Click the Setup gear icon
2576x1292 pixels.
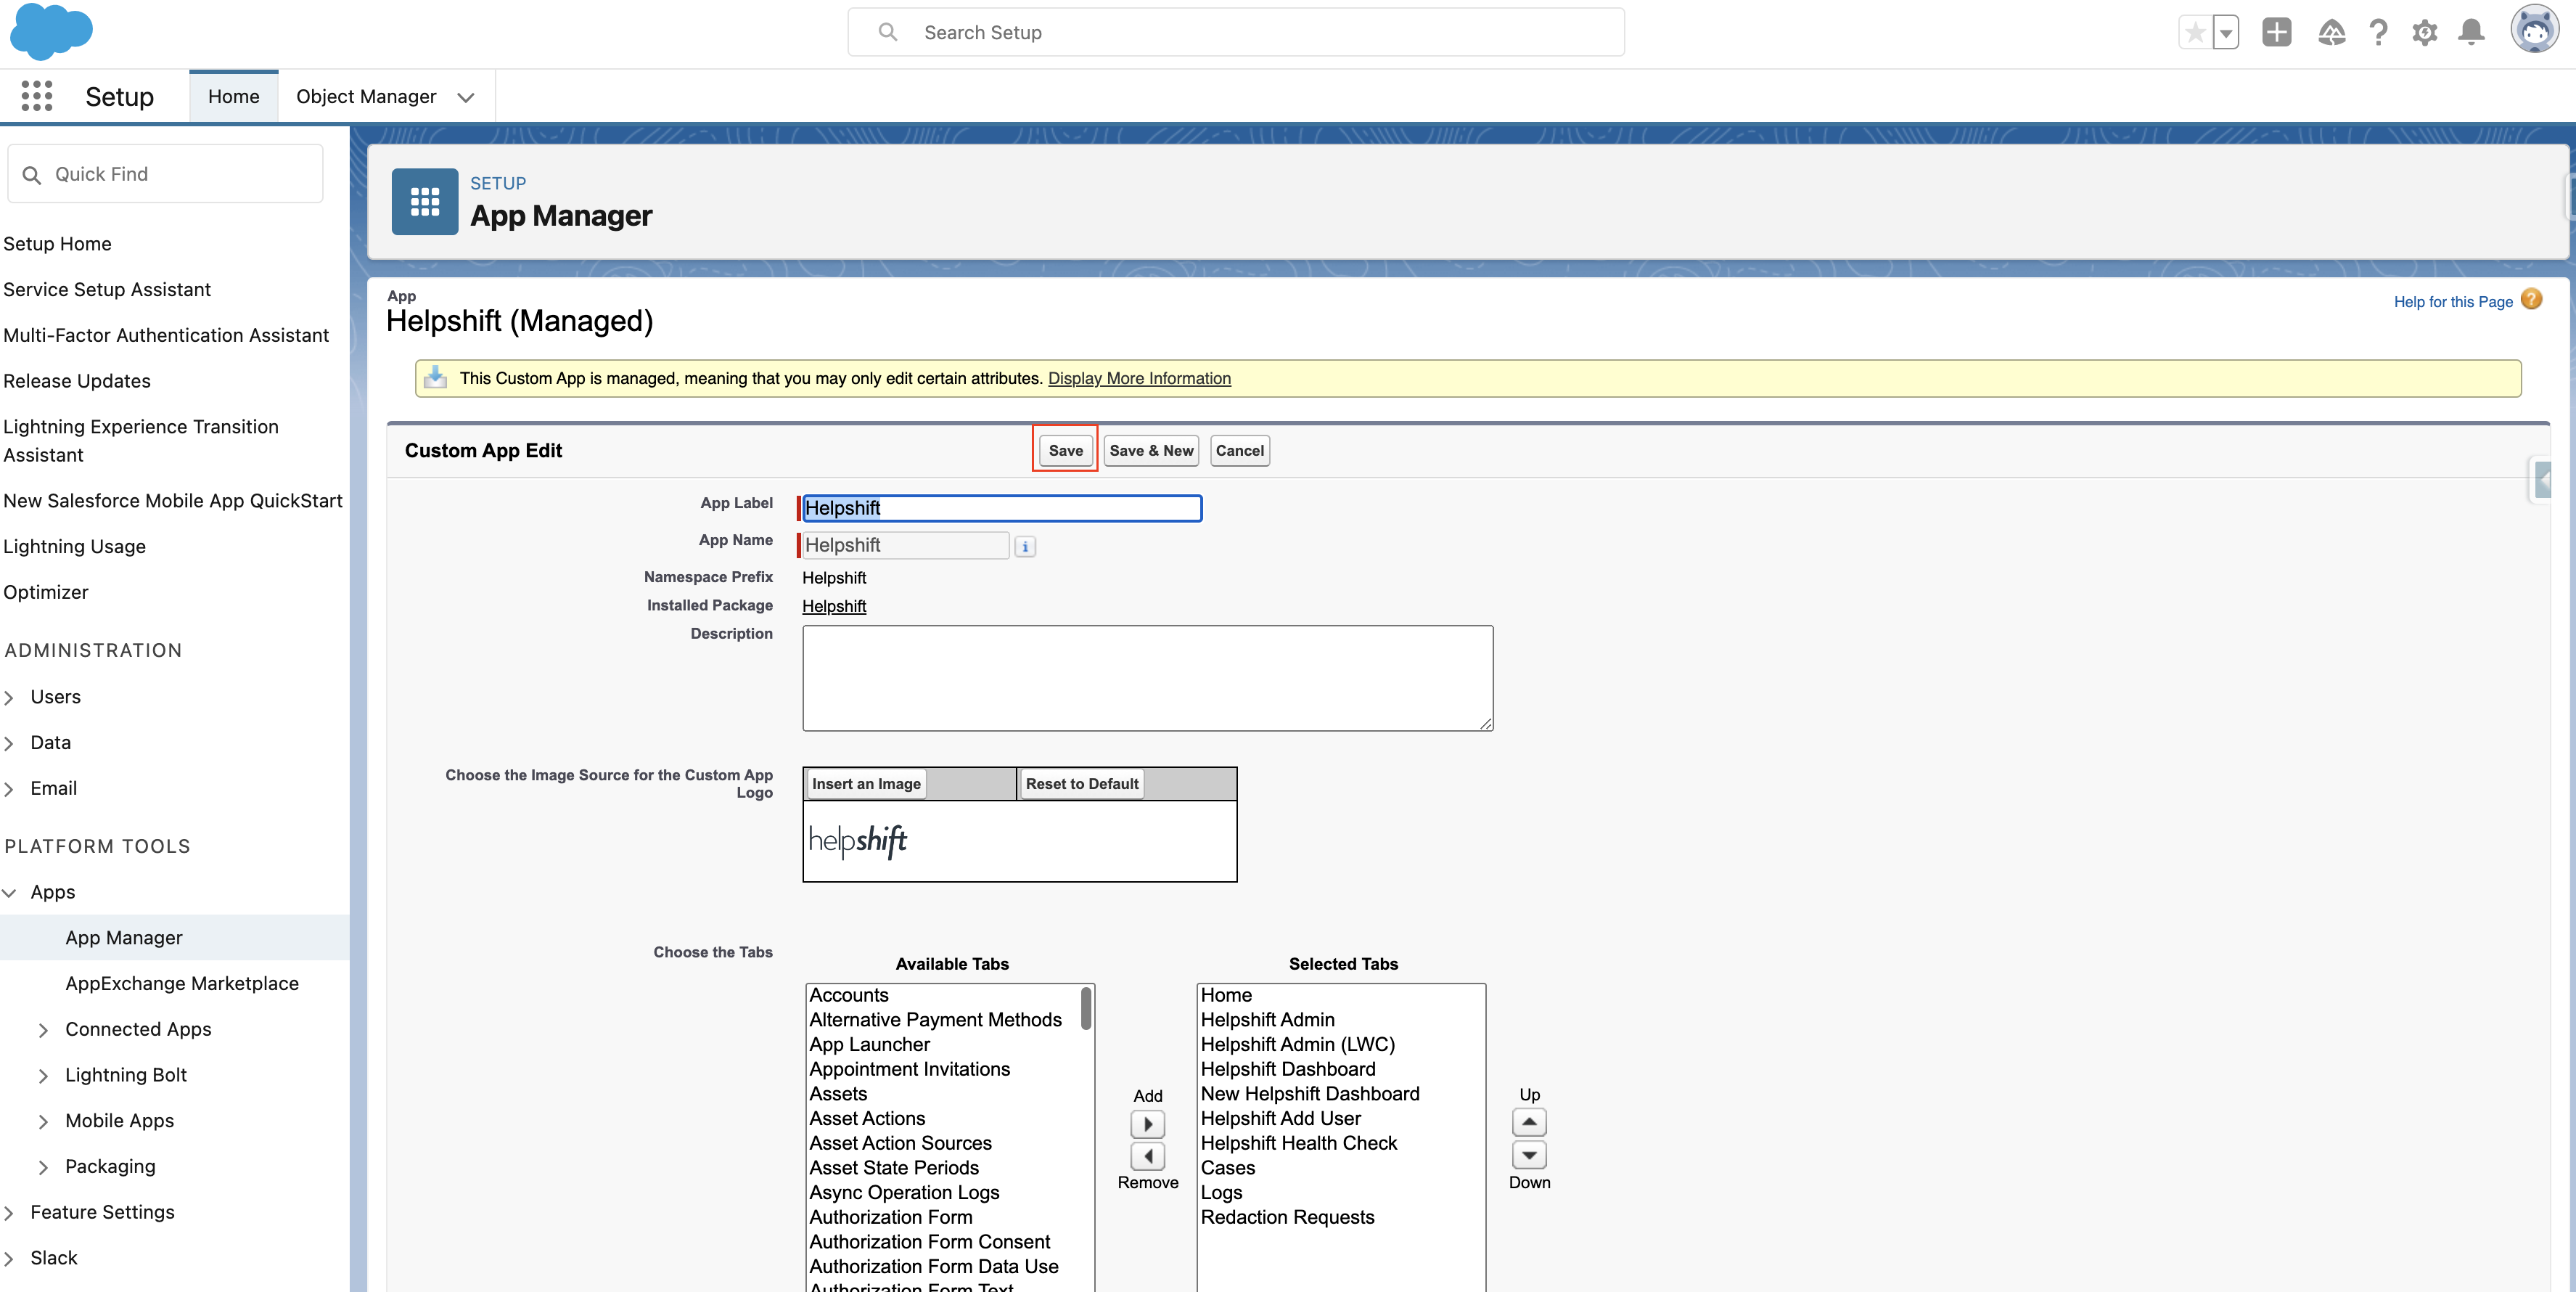(2424, 32)
